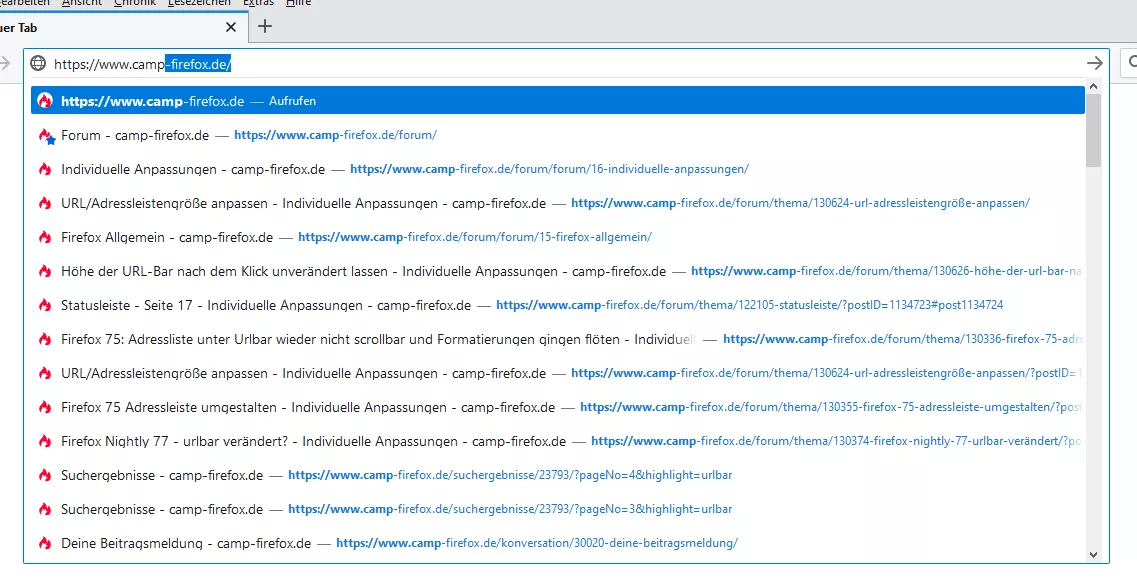Close the Neuer Tab tab
The height and width of the screenshot is (588, 1137).
coord(231,27)
